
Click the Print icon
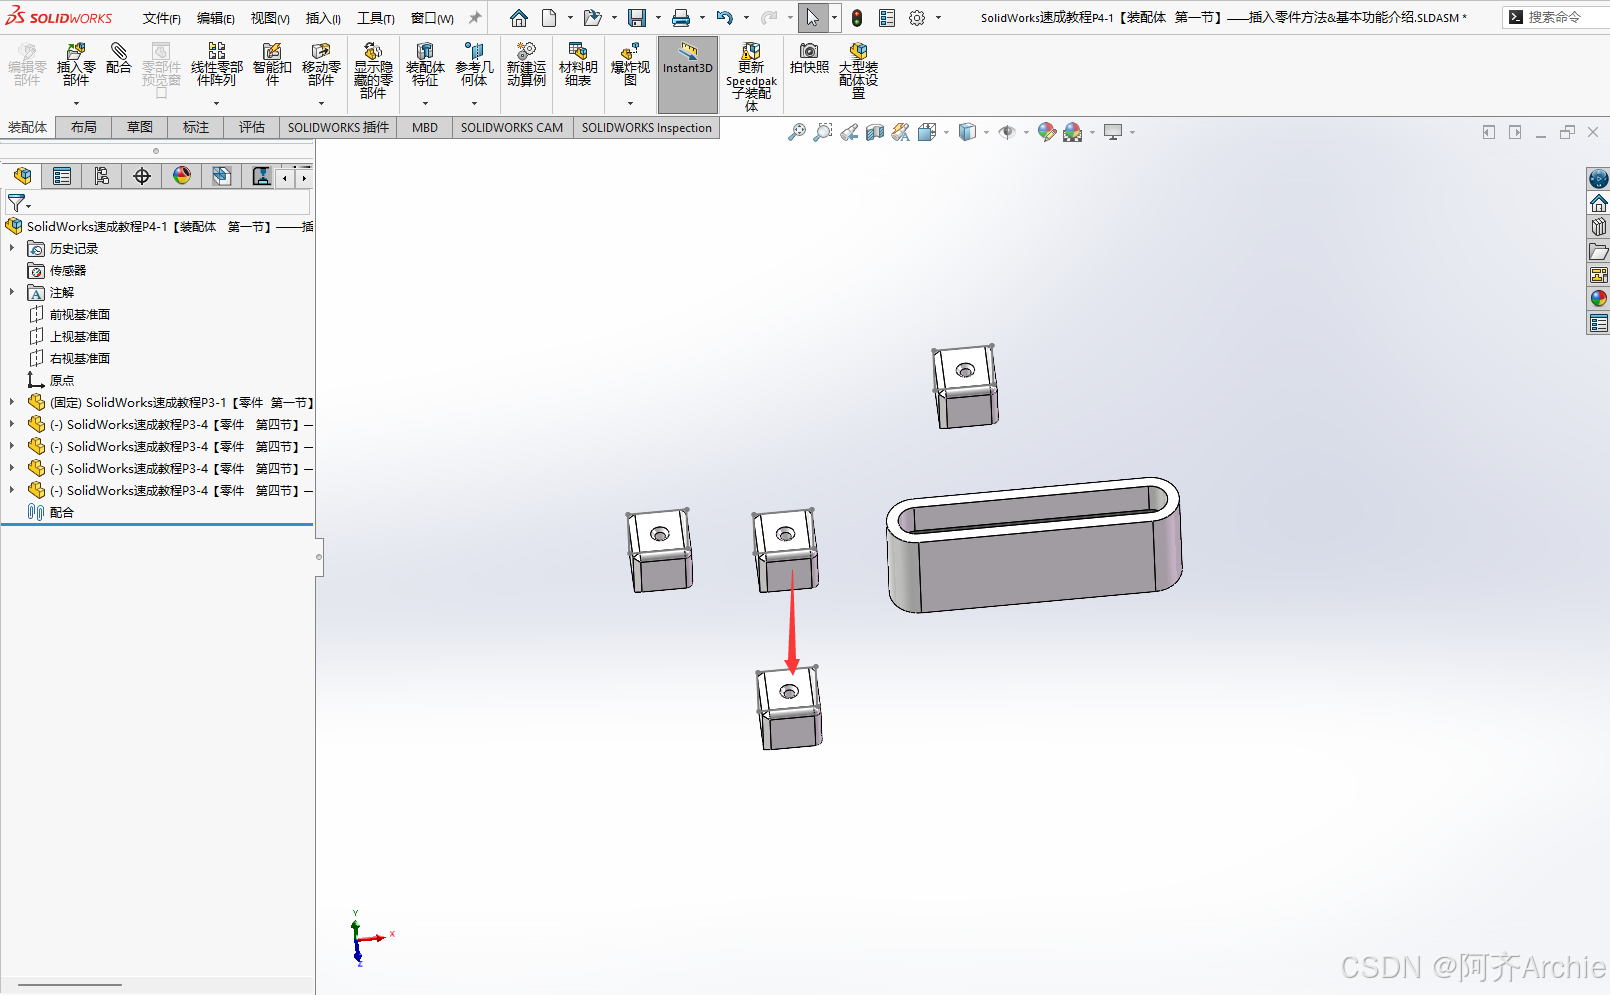[681, 18]
